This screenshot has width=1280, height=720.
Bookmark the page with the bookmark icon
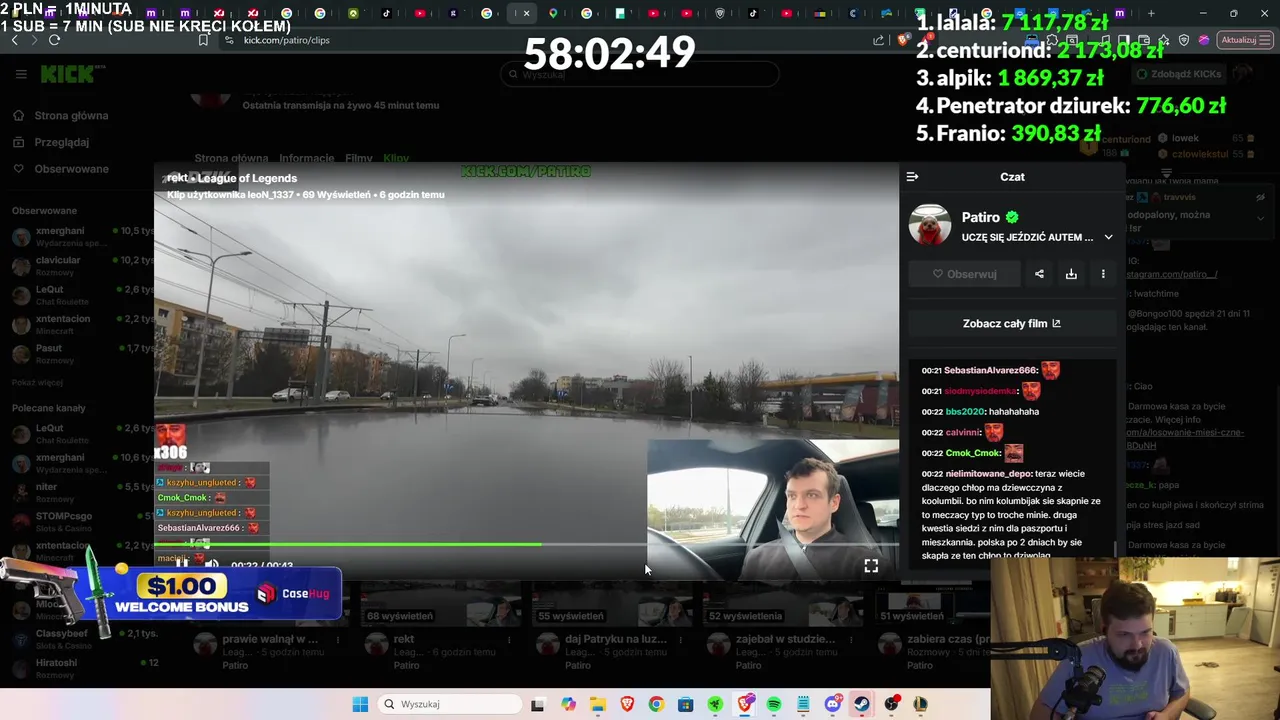(x=203, y=40)
